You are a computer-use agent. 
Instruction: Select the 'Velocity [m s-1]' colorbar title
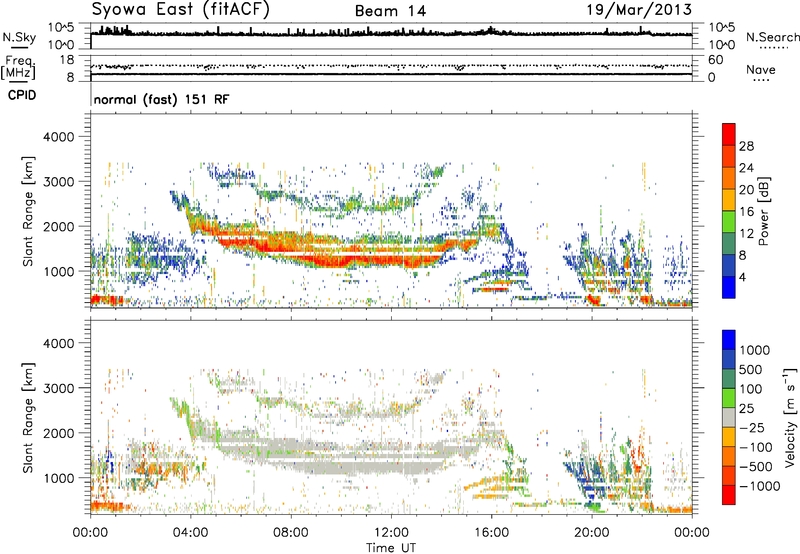pyautogui.click(x=790, y=417)
